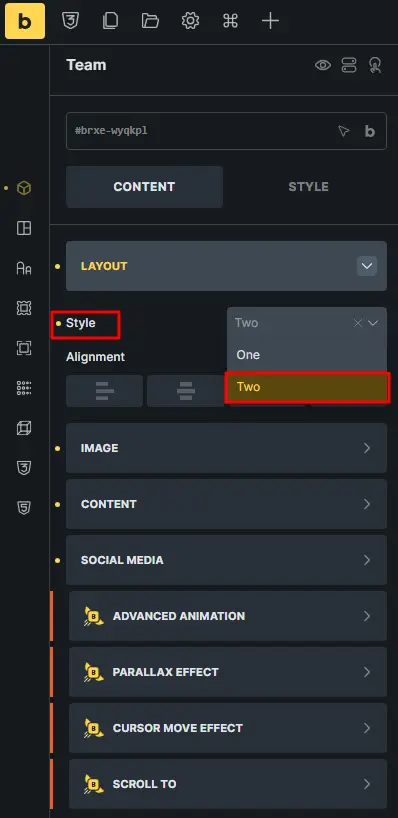Open the templates folder icon

point(150,21)
